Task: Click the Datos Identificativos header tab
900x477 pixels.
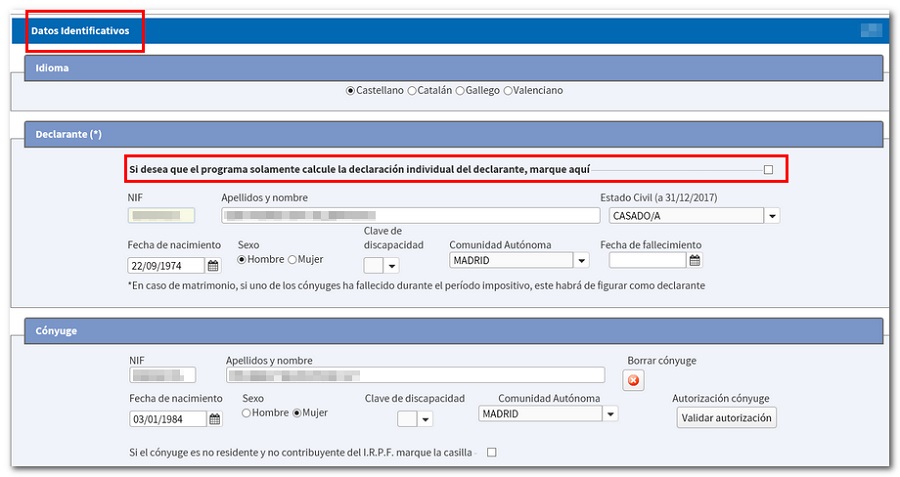Action: pos(80,31)
